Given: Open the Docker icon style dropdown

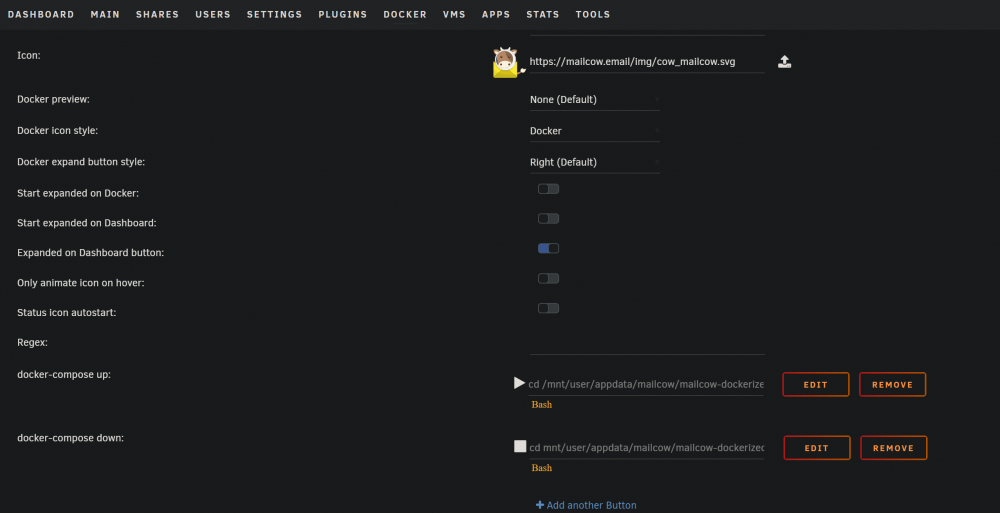Looking at the screenshot, I should pos(594,131).
